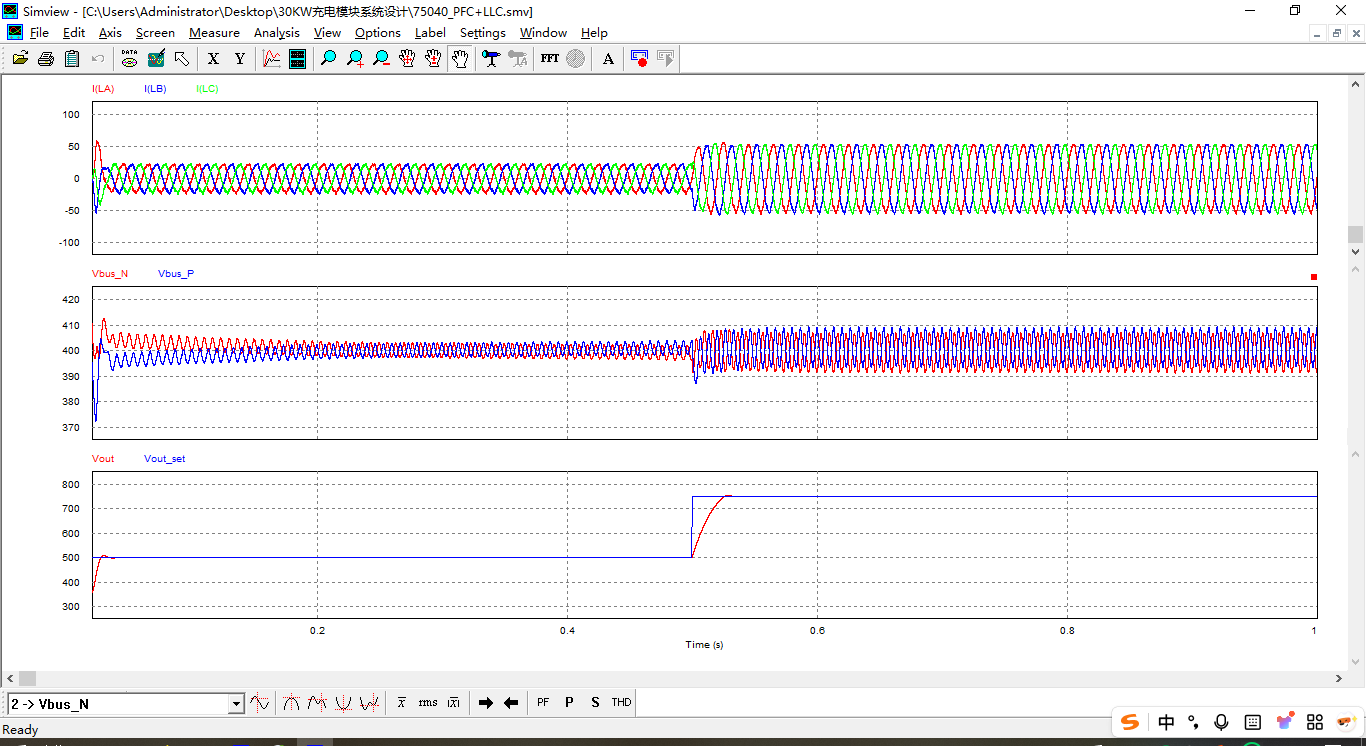Click the PF power factor button
Screen dimensions: 1366x746
[x=543, y=703]
